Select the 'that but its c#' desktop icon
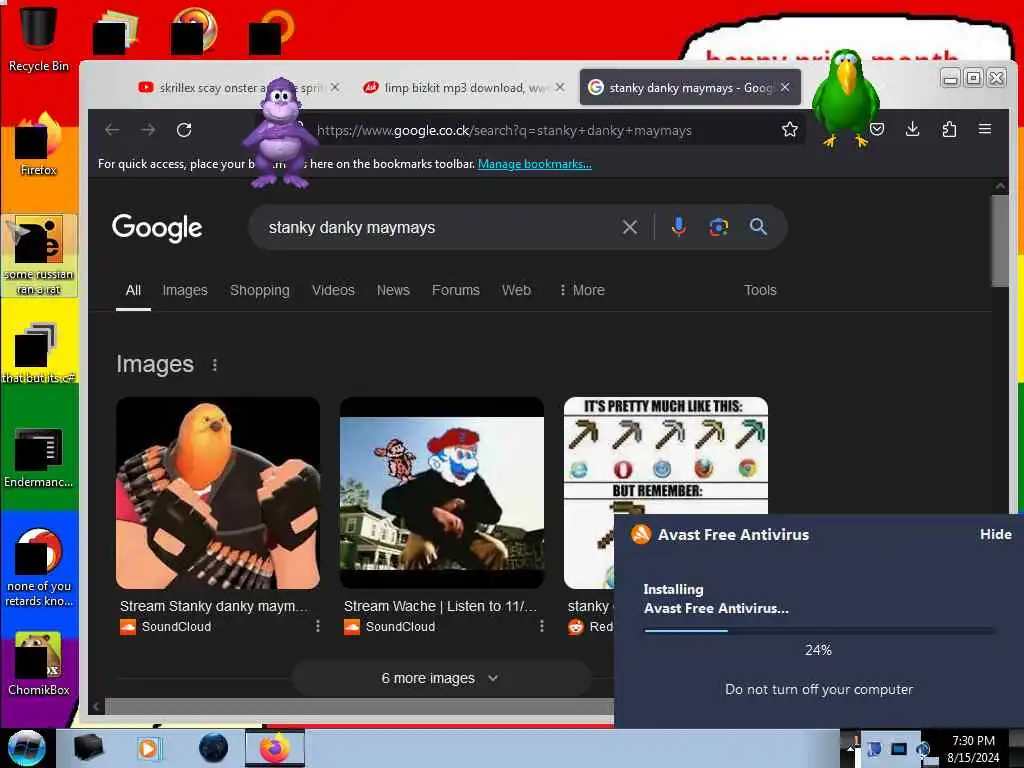Screen dimensions: 1024x768 coord(38,353)
